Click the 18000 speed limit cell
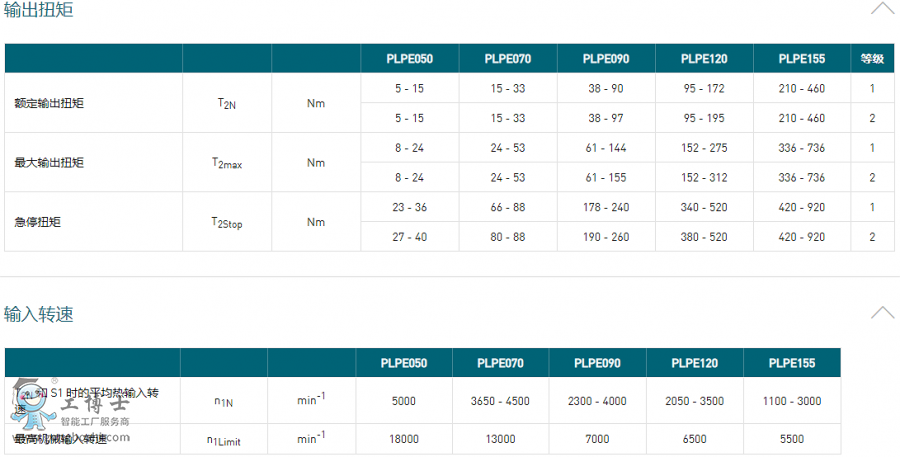Image resolution: width=900 pixels, height=457 pixels. coord(404,439)
